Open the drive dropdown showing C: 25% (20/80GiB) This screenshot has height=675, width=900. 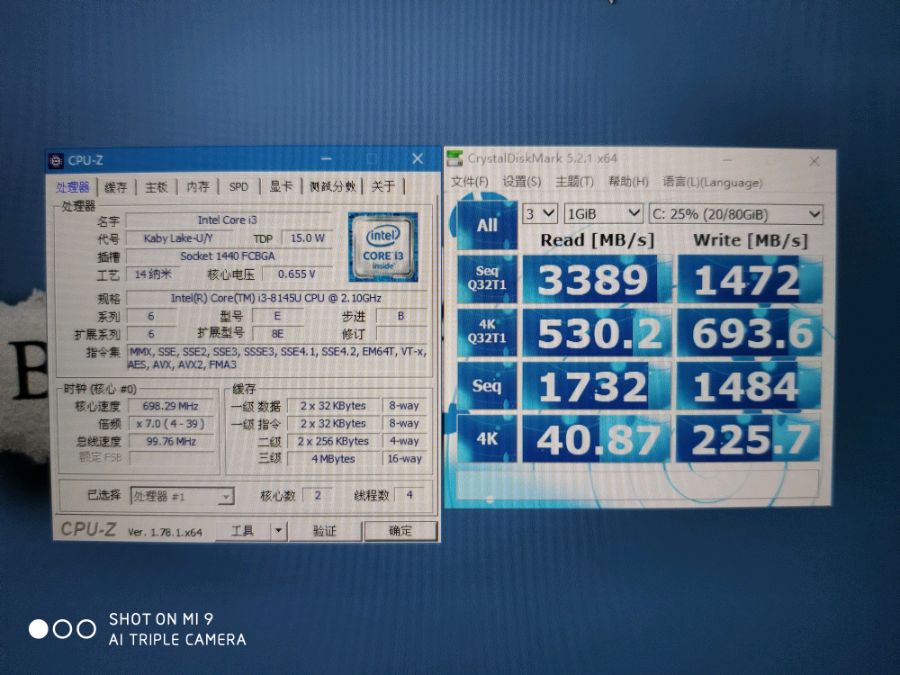736,215
